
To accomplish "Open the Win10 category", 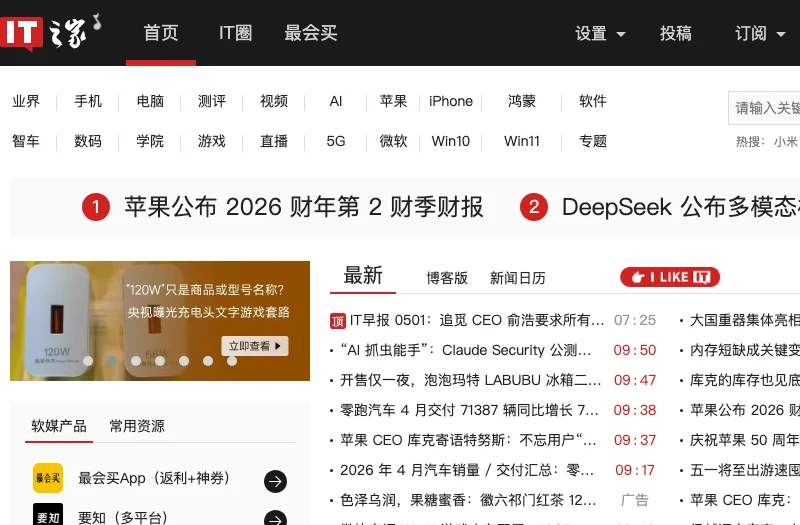I will pos(451,141).
